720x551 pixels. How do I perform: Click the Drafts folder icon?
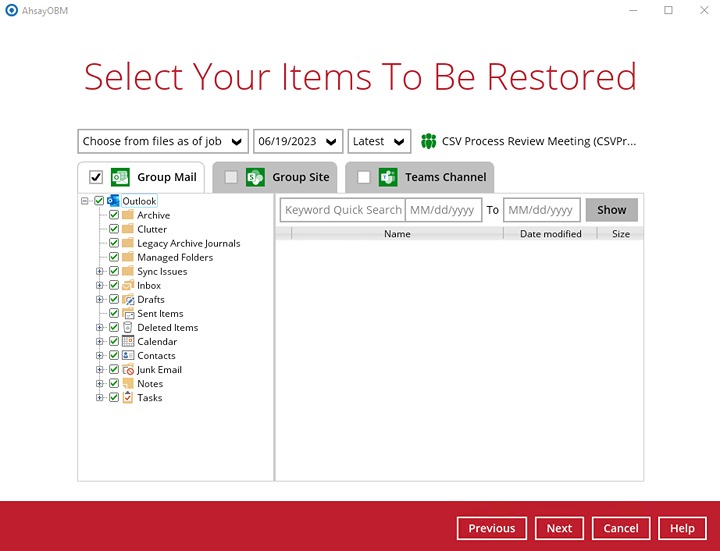pos(128,300)
